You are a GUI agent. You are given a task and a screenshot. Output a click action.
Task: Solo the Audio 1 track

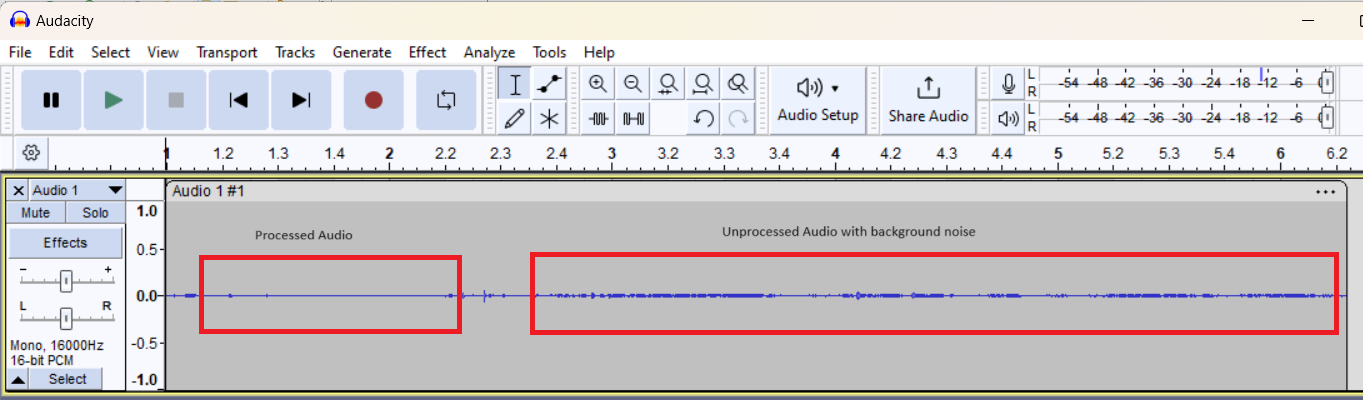click(95, 213)
